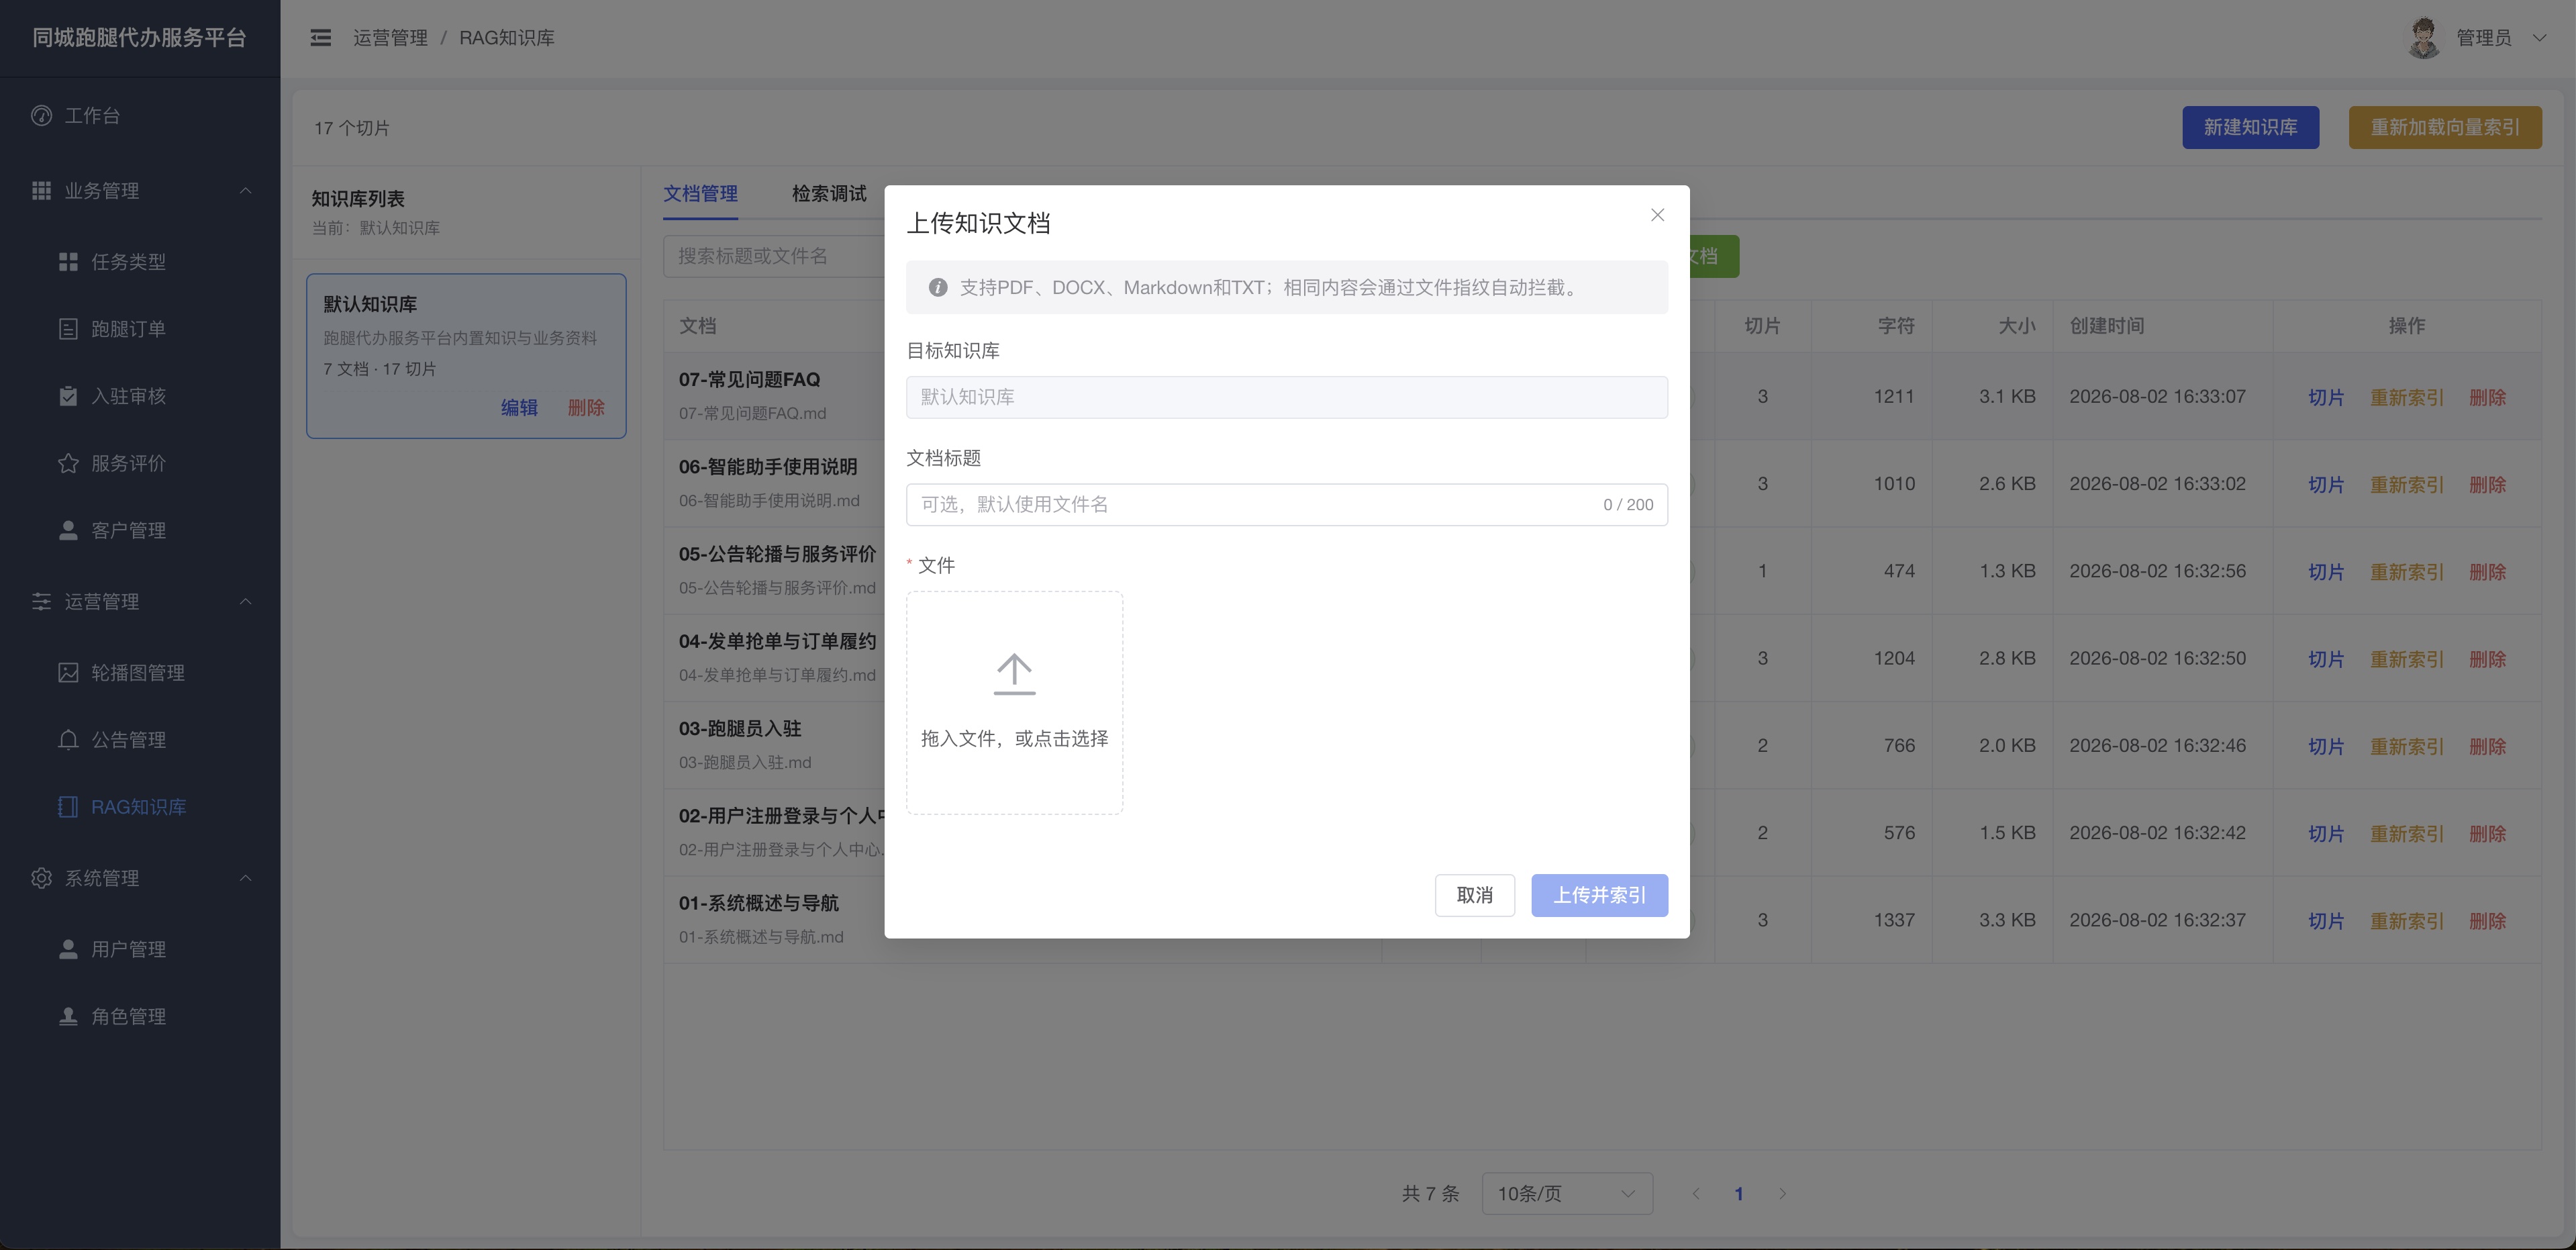This screenshot has width=2576, height=1250.
Task: Open the 管理员 user dropdown arrow
Action: coord(2539,38)
